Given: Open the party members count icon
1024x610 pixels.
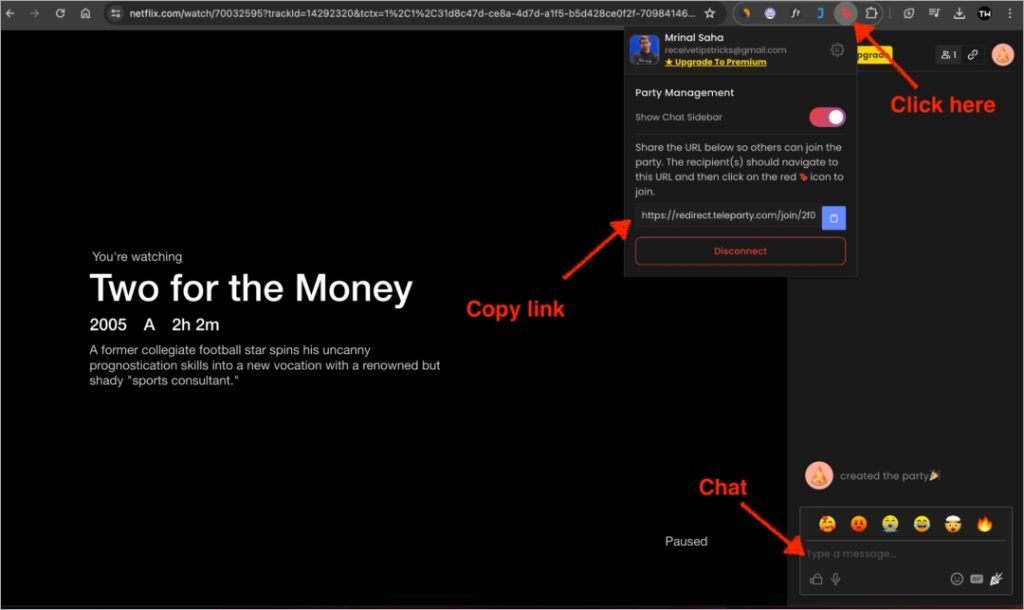Looking at the screenshot, I should coord(948,55).
